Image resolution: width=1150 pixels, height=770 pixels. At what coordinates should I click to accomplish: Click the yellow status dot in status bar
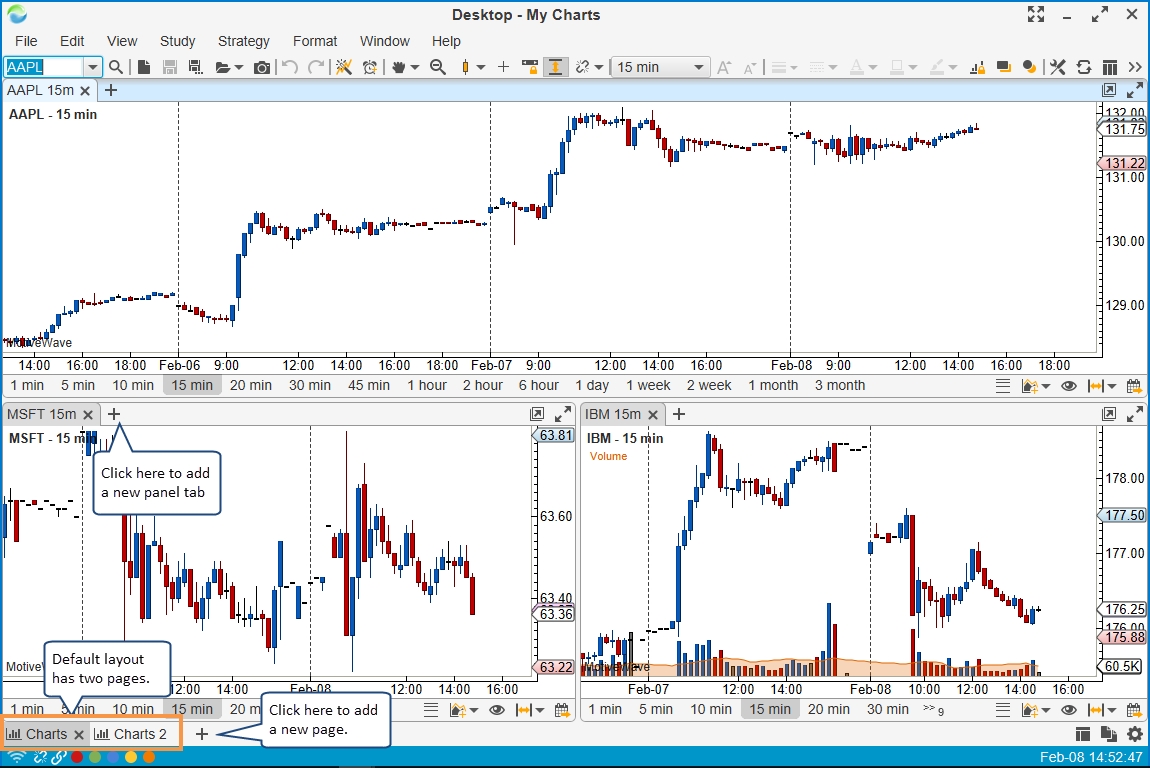pyautogui.click(x=131, y=757)
